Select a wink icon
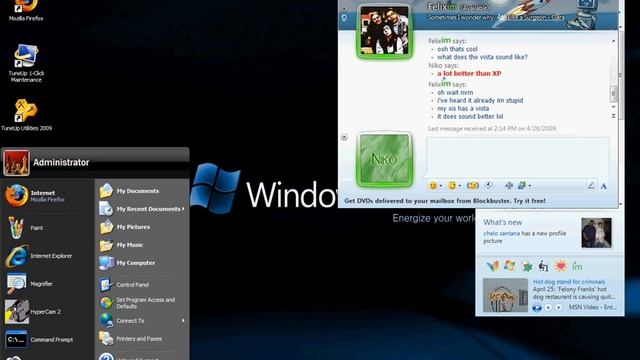The image size is (640, 360). (x=451, y=186)
